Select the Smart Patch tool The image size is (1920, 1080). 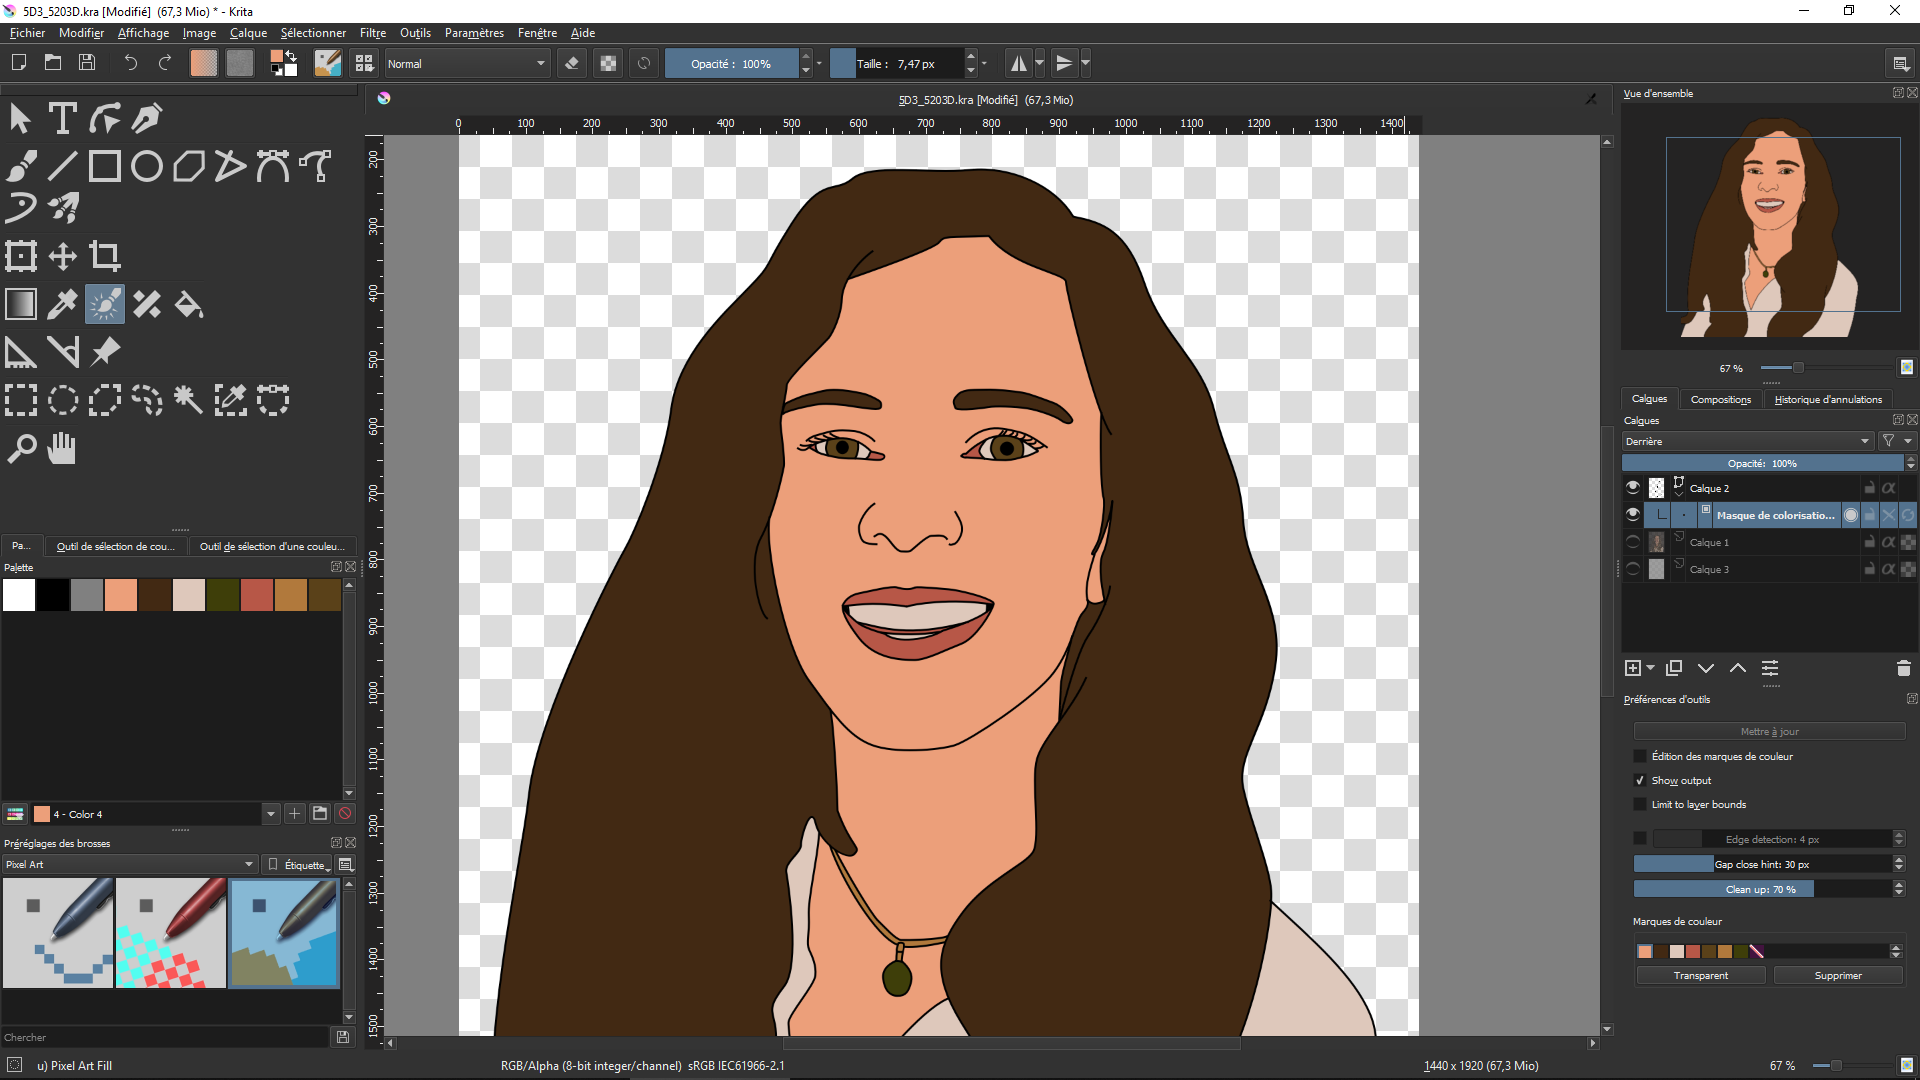(147, 304)
